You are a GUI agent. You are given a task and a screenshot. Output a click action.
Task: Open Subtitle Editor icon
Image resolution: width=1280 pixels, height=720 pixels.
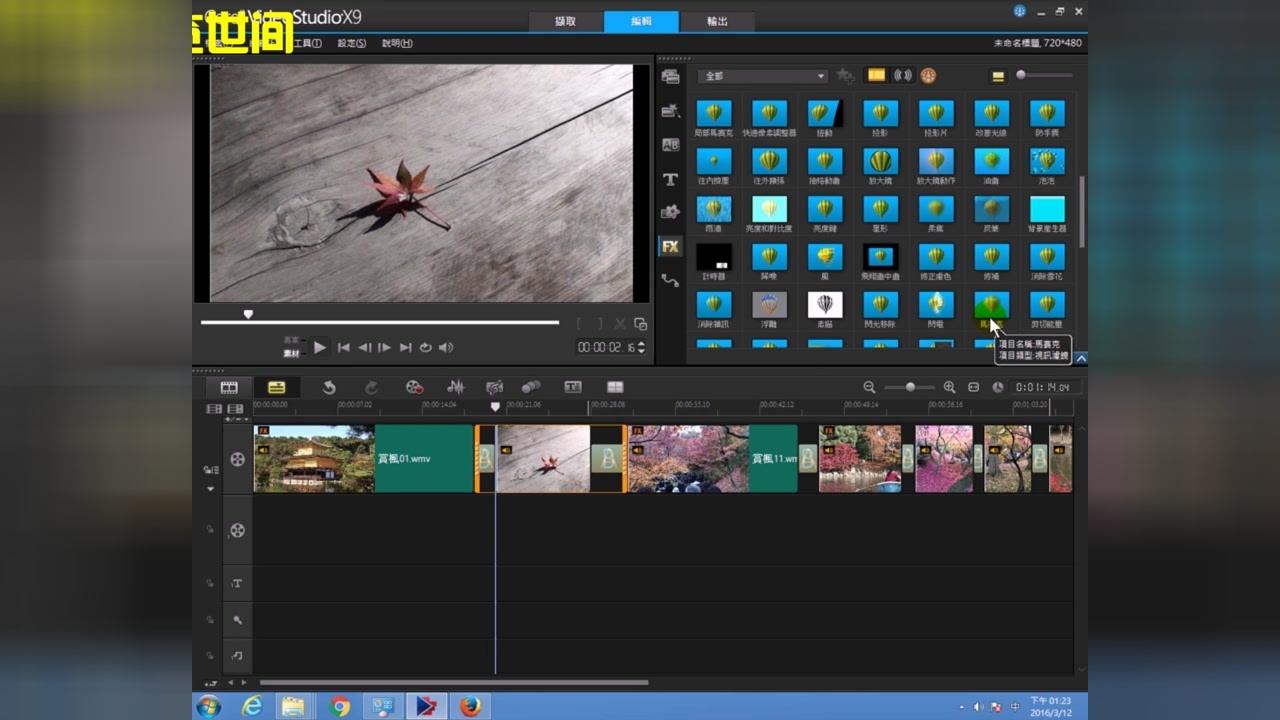573,387
